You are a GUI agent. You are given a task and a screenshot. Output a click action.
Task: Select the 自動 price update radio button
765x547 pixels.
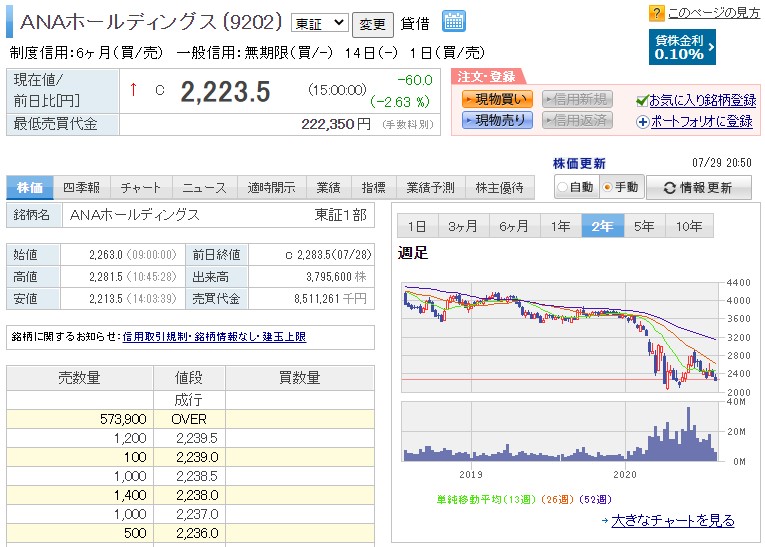pos(563,187)
